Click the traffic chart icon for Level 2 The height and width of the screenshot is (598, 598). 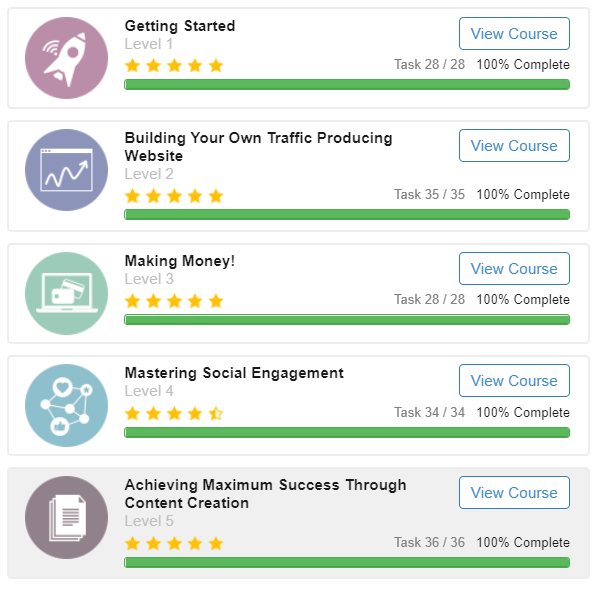click(x=66, y=170)
